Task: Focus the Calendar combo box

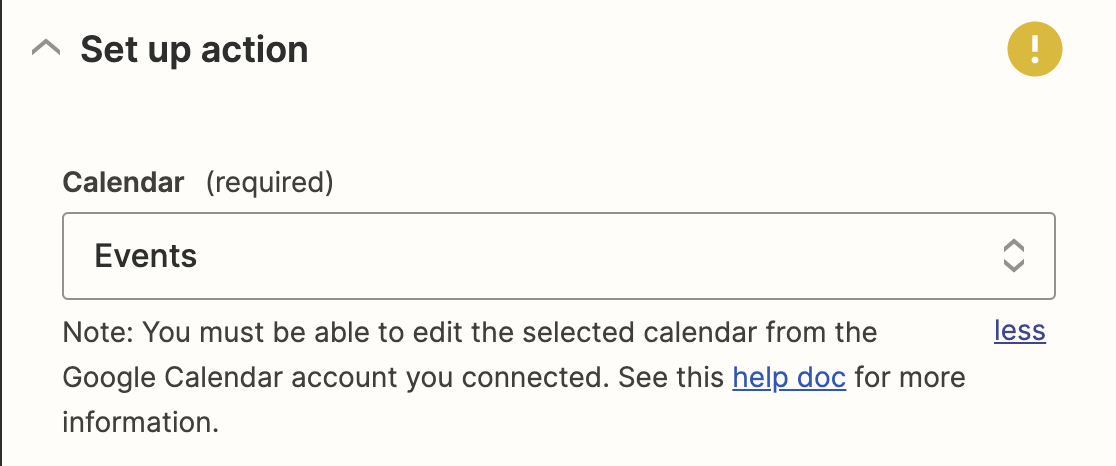Action: pos(559,256)
